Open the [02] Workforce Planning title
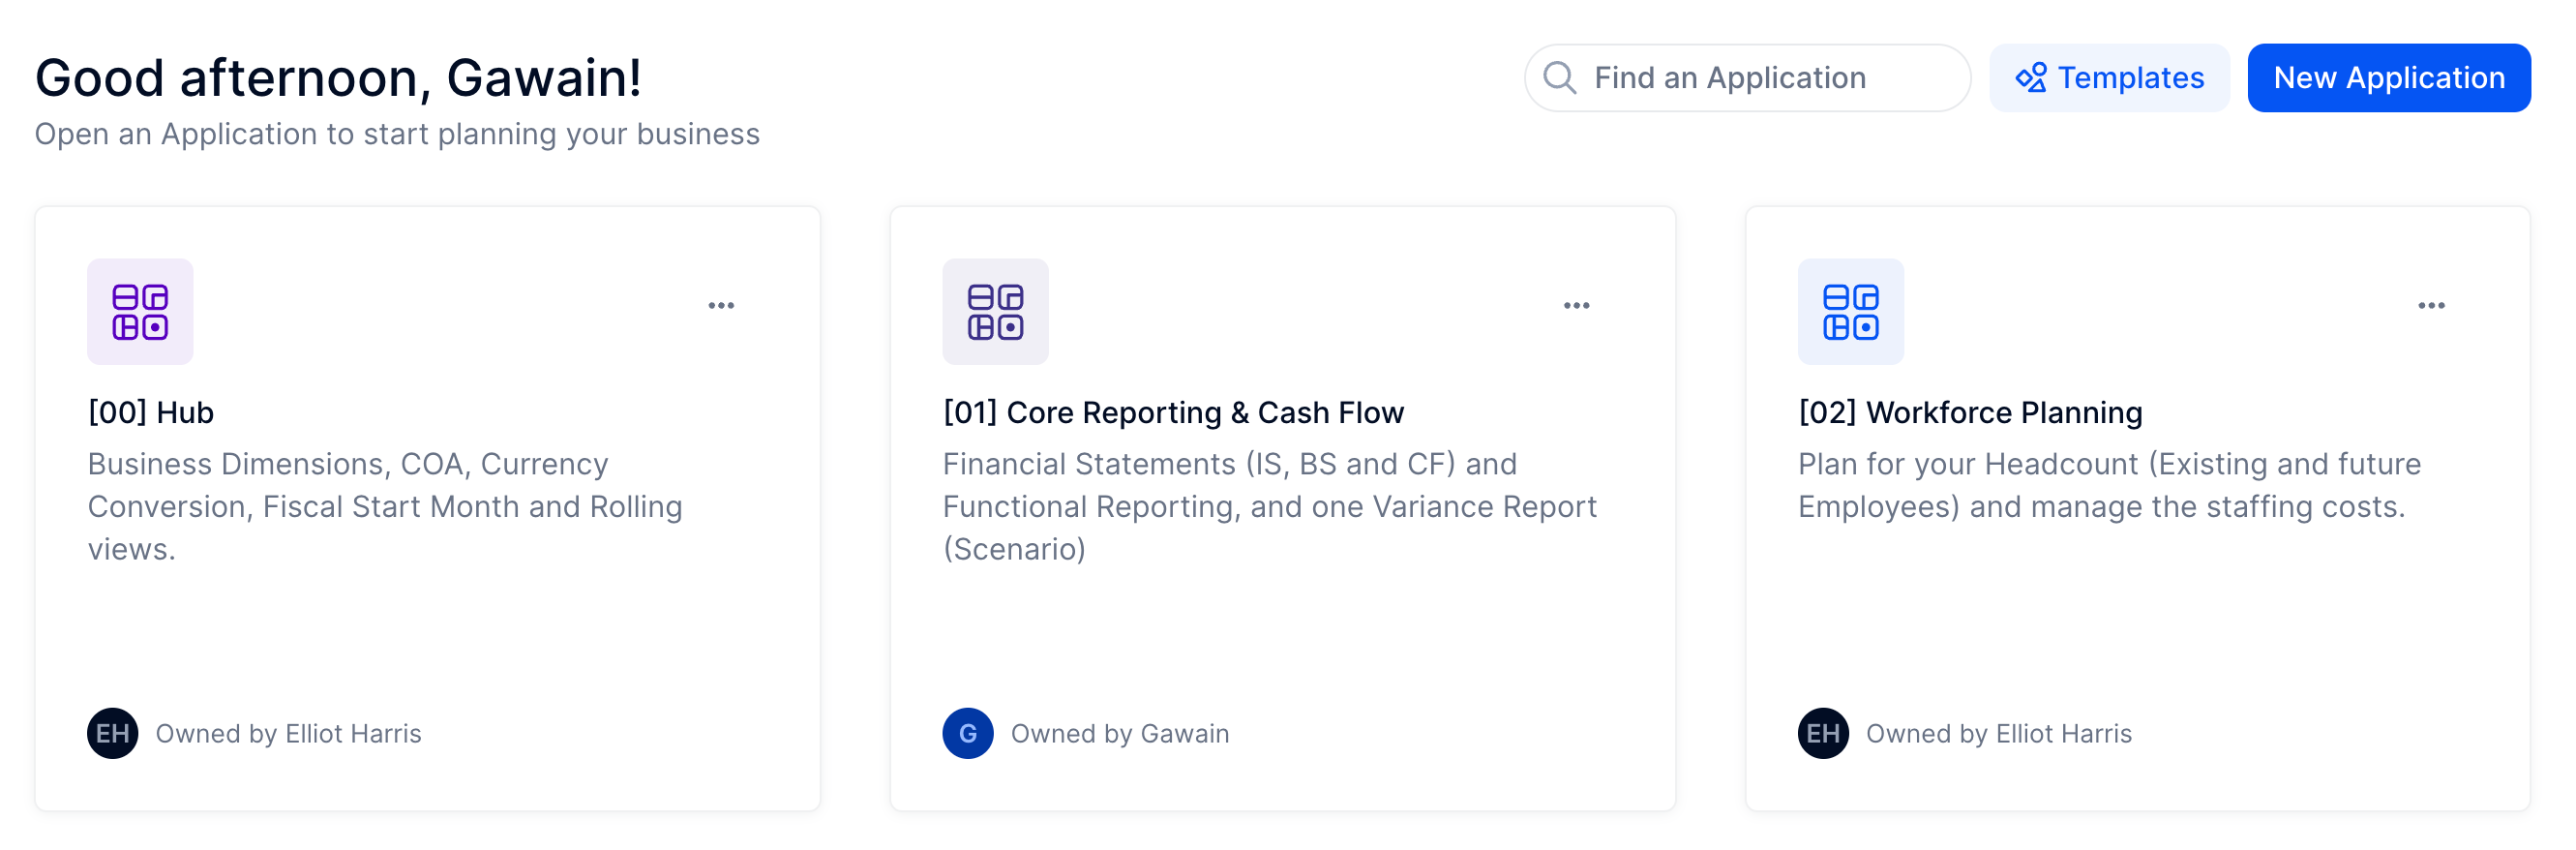The height and width of the screenshot is (850, 2576). point(1969,412)
